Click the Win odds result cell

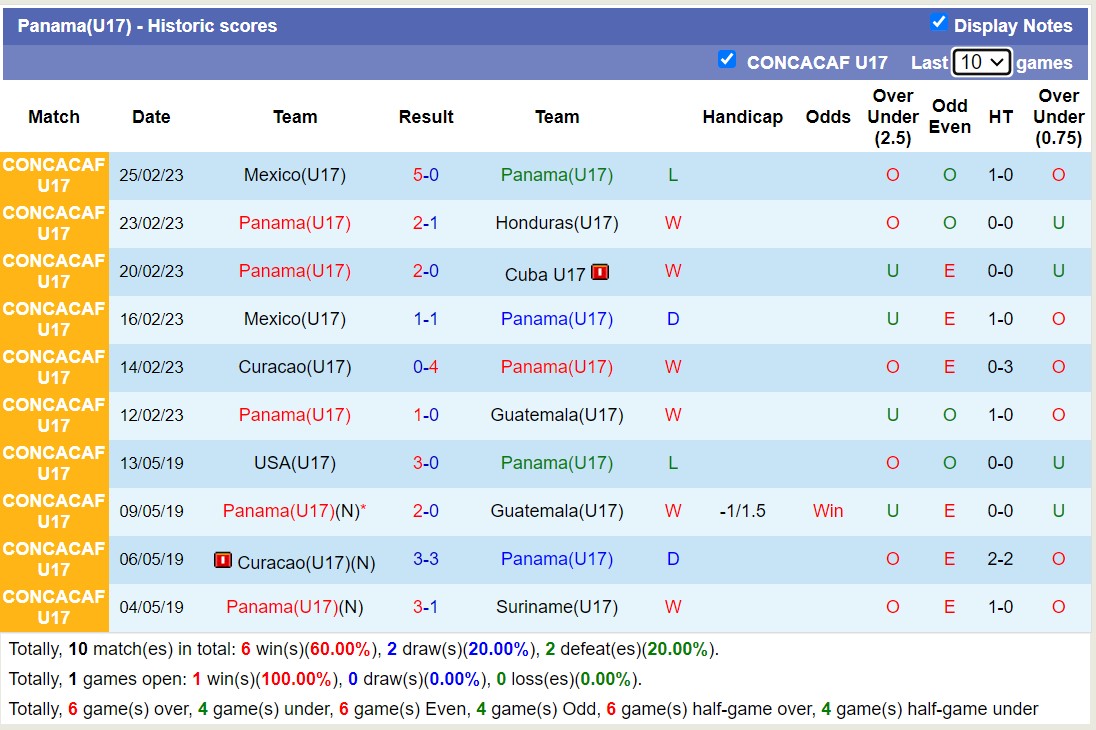tap(828, 511)
